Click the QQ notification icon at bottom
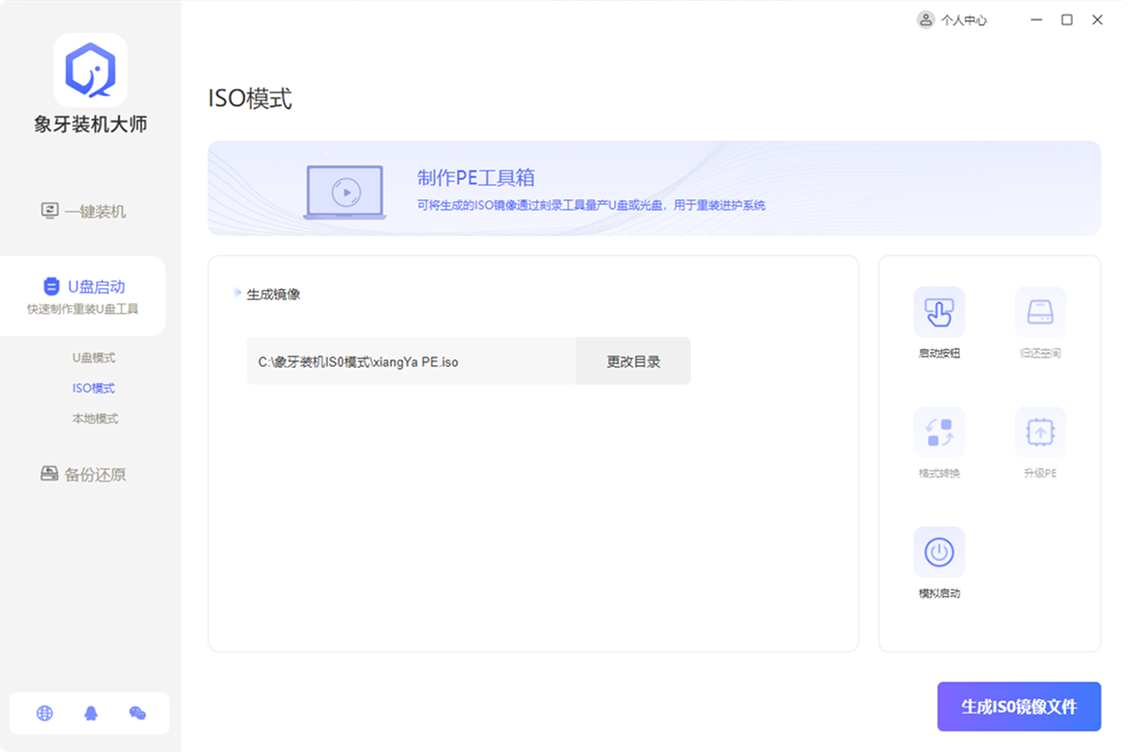The width and height of the screenshot is (1128, 752). 90,714
